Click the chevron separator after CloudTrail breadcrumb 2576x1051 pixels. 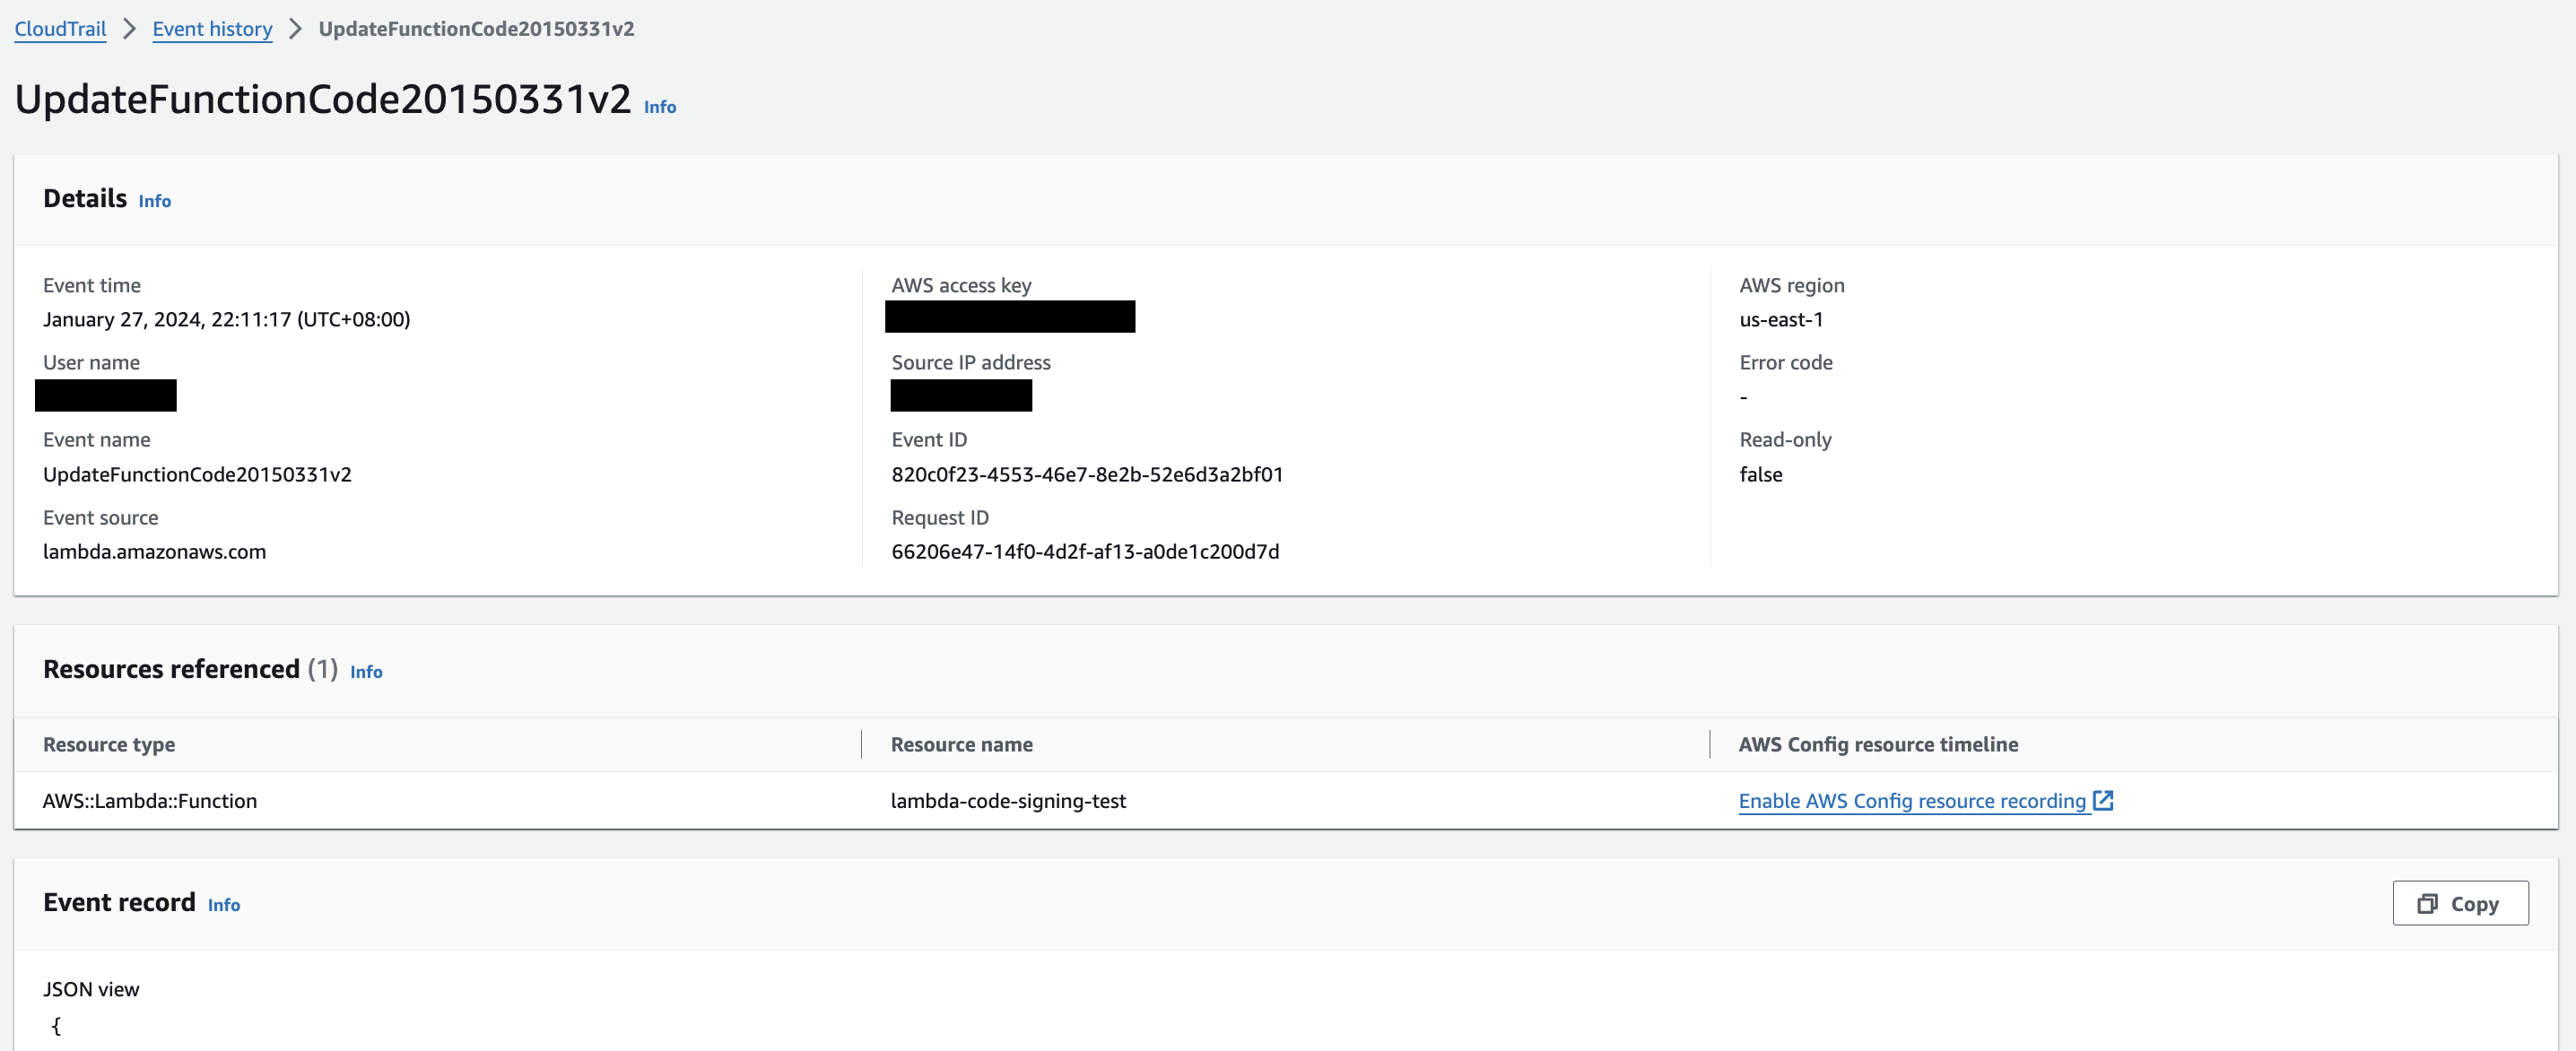(x=128, y=29)
